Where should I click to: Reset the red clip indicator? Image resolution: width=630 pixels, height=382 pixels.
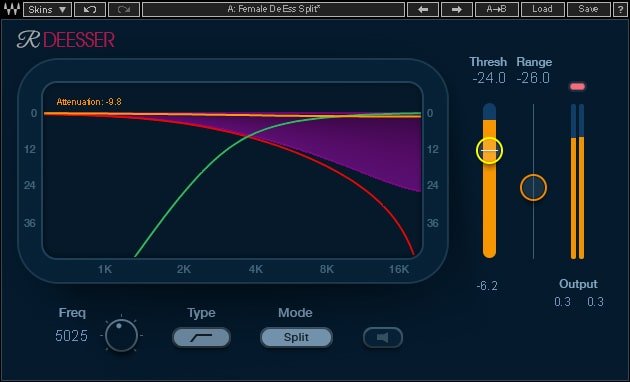point(577,86)
